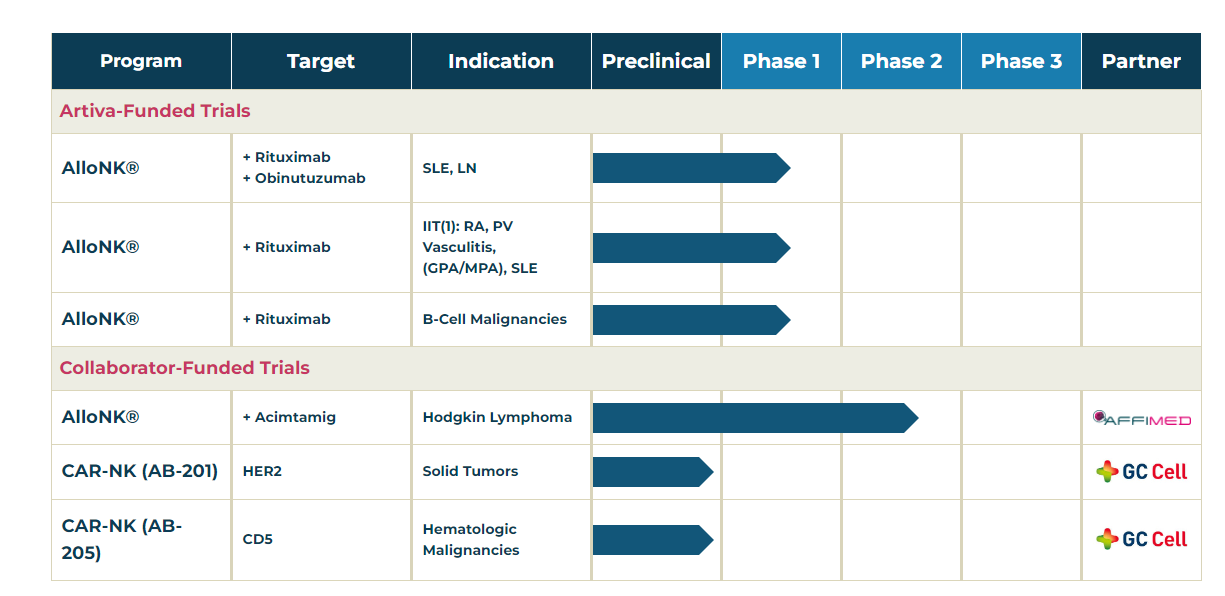
Task: Click the GC Cell logo for AB-201
Action: pos(1141,472)
